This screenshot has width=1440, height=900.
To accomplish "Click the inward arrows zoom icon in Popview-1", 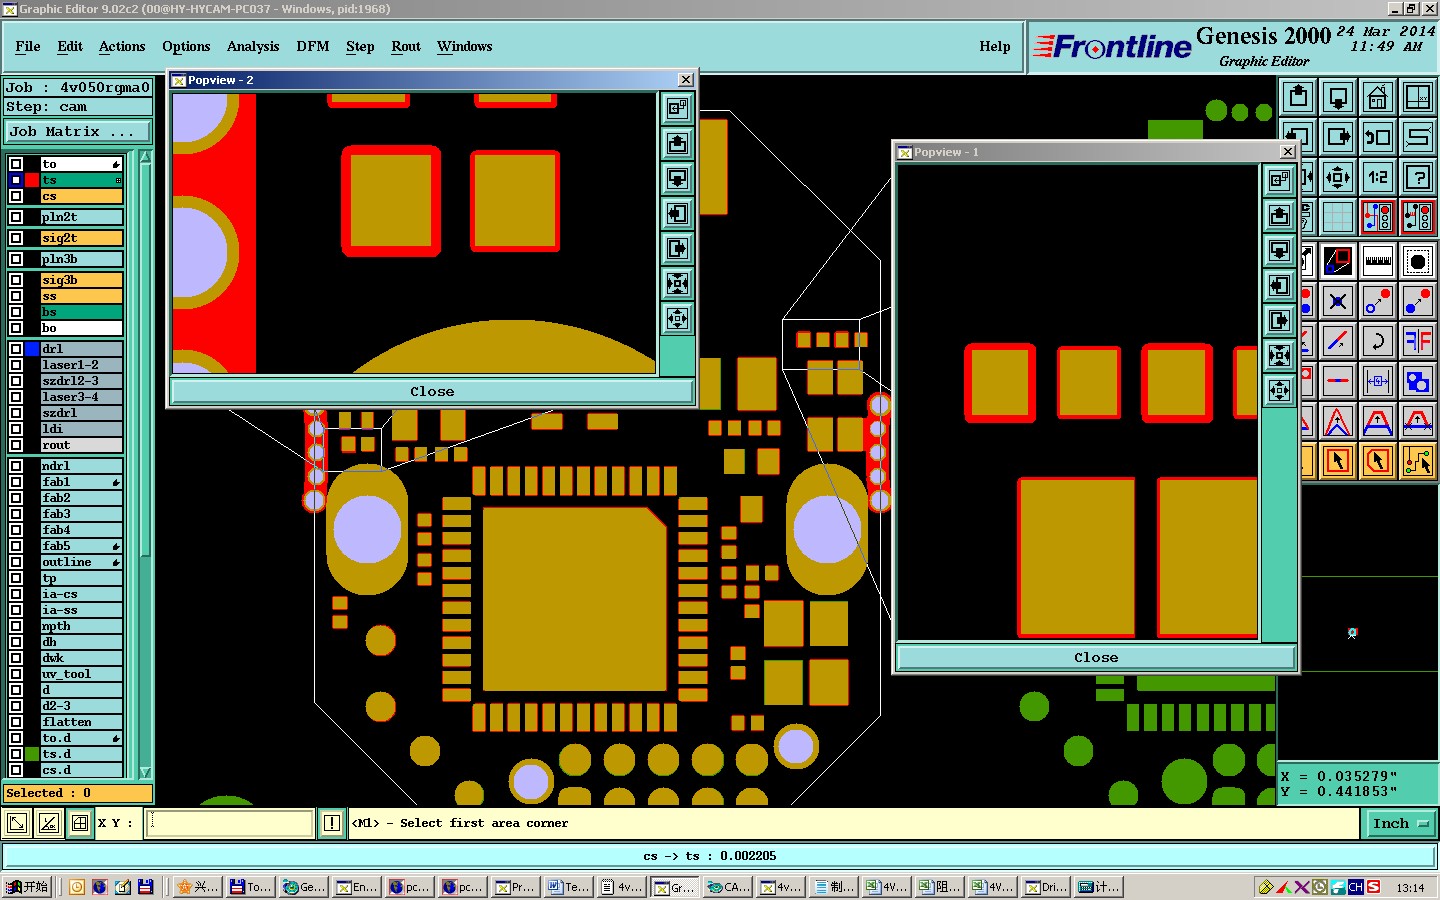I will click(x=1280, y=356).
